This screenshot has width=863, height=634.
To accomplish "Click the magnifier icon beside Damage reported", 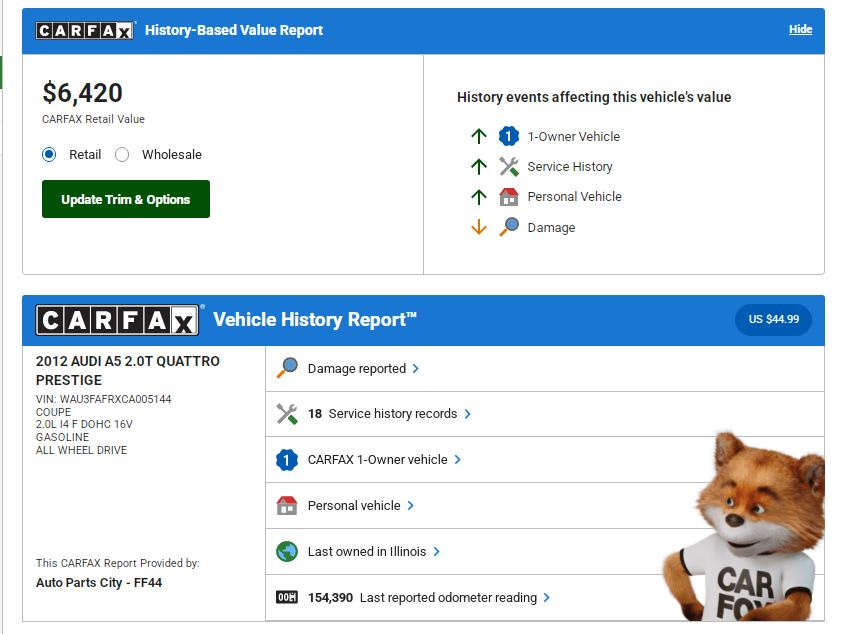I will [x=287, y=368].
